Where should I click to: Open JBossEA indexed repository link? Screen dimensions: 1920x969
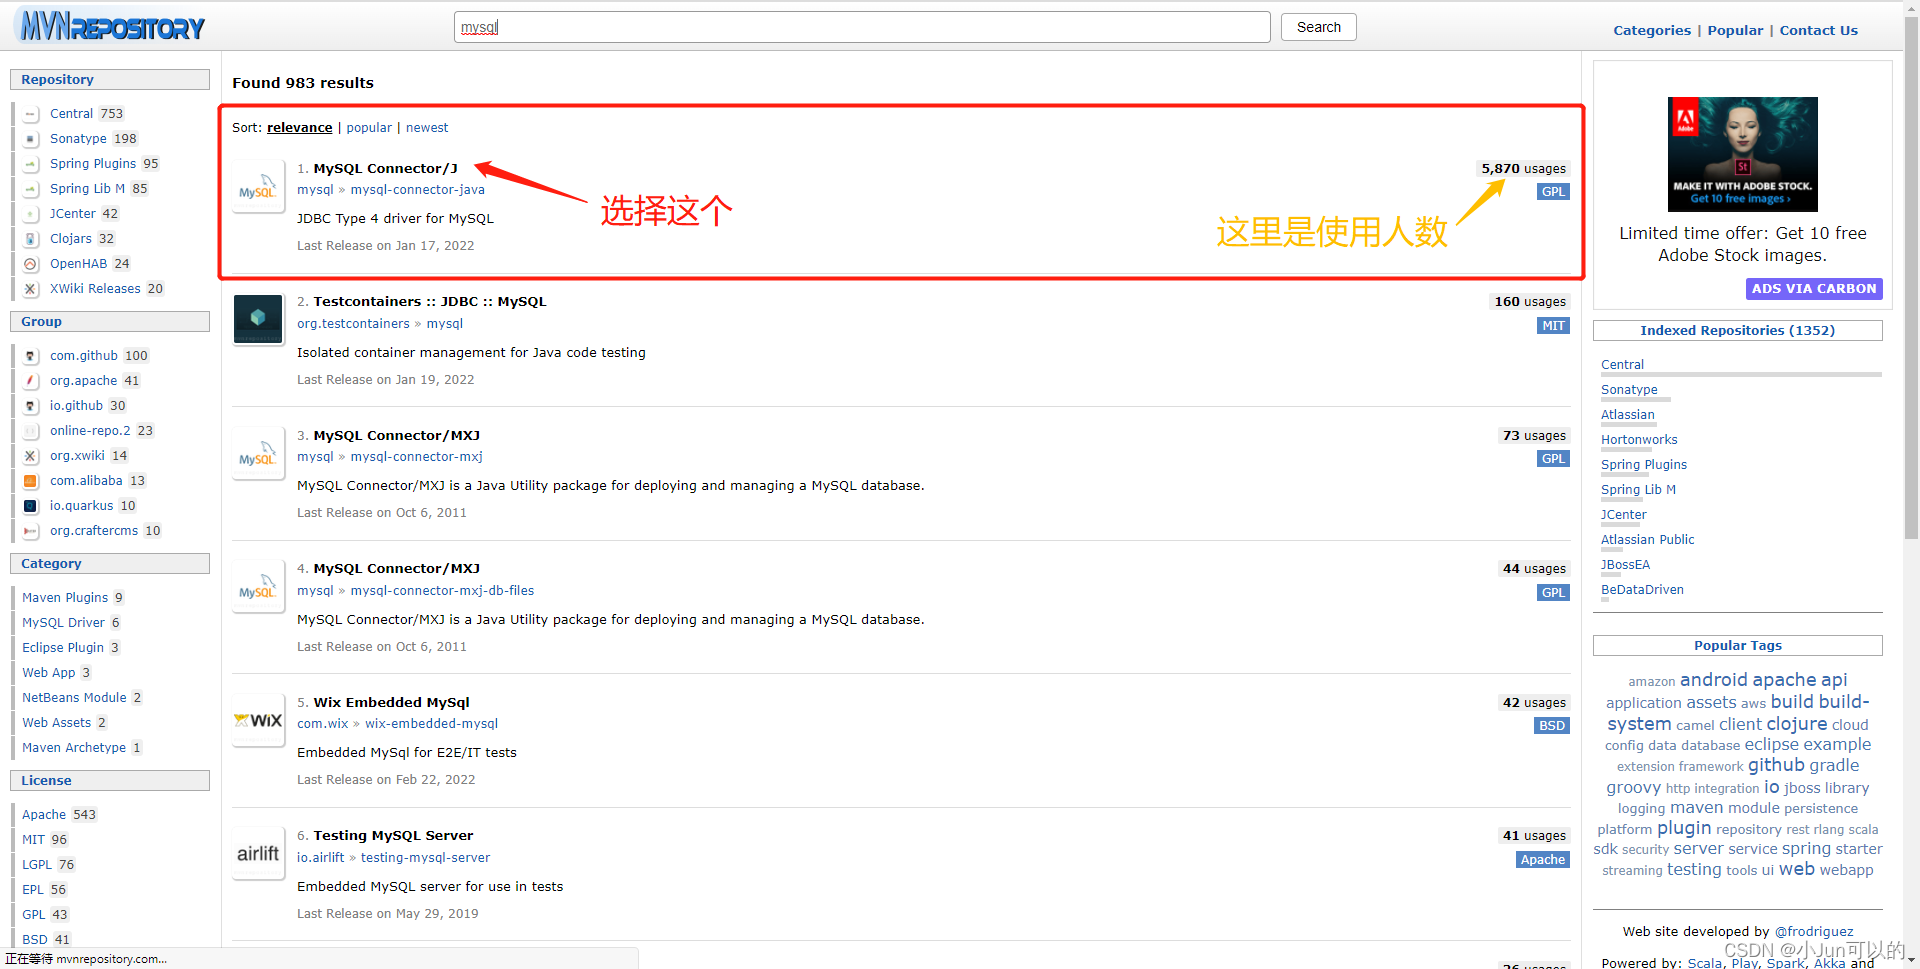click(1625, 565)
